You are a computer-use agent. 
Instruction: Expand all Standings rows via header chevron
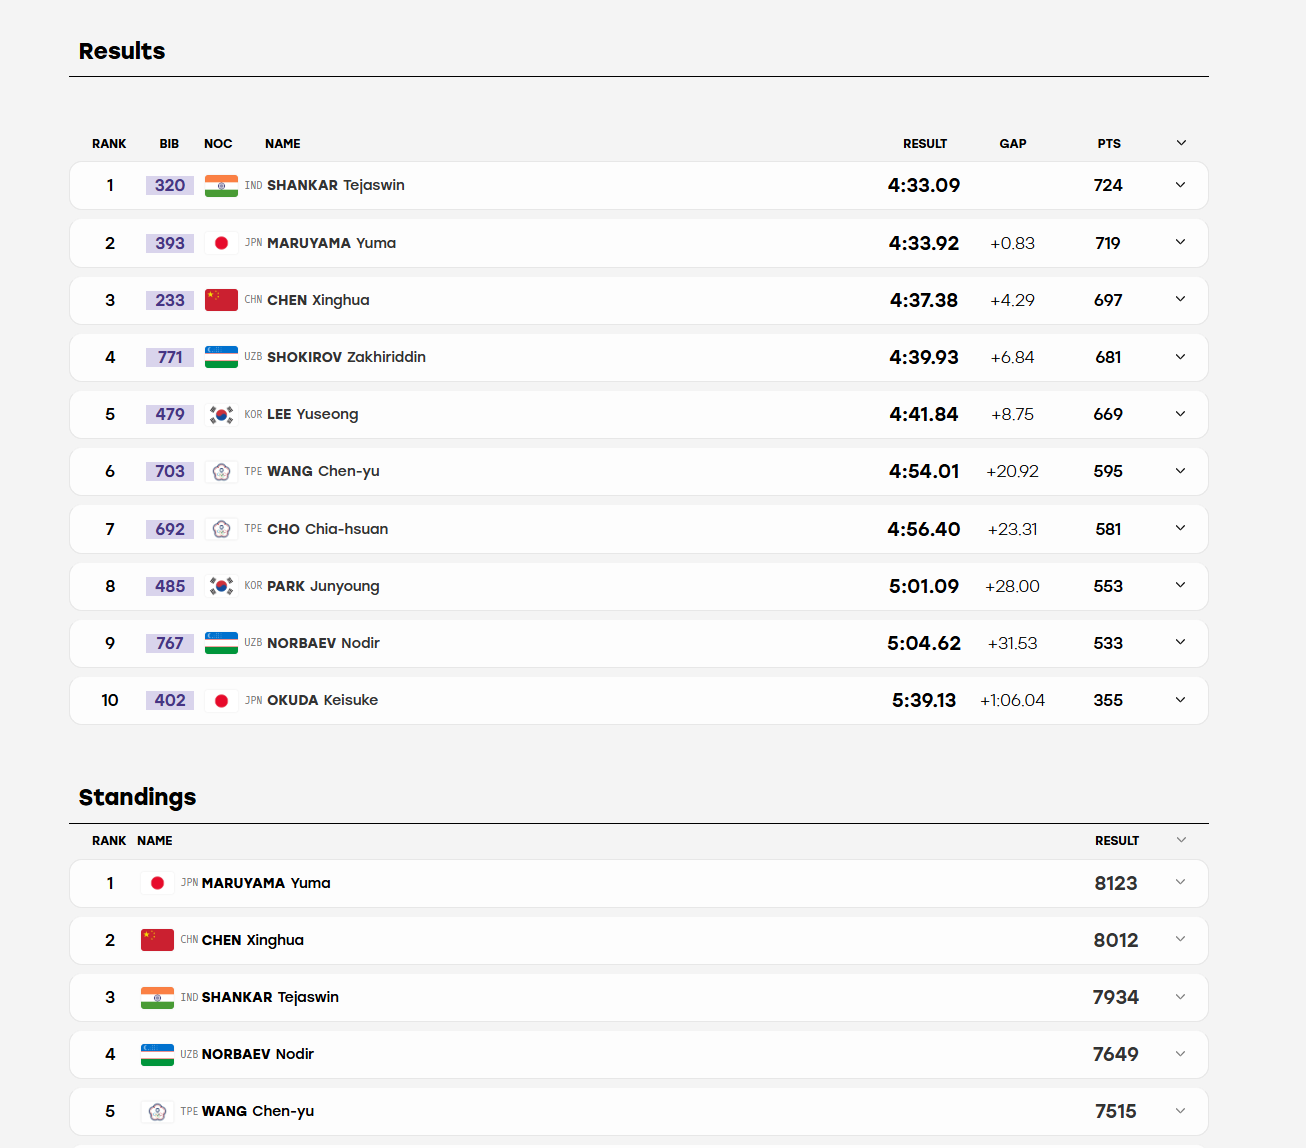1181,840
